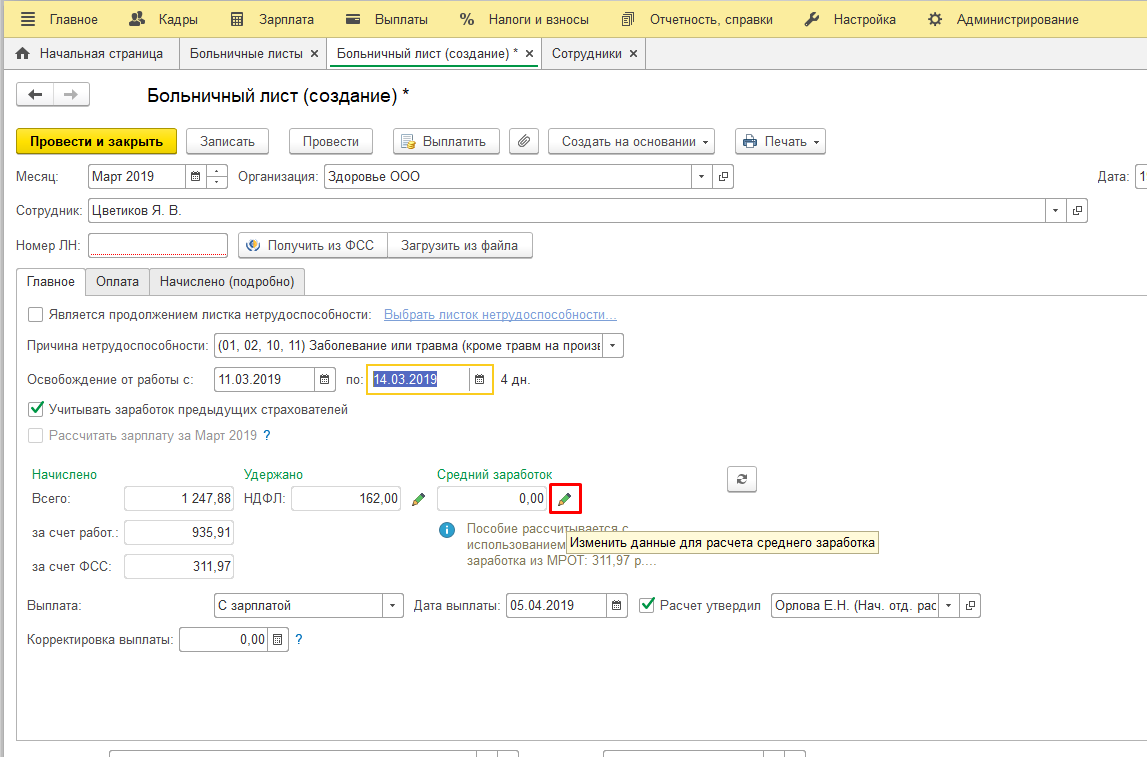Close Больничный лист (создание) tab
This screenshot has height=757, width=1147.
[530, 53]
